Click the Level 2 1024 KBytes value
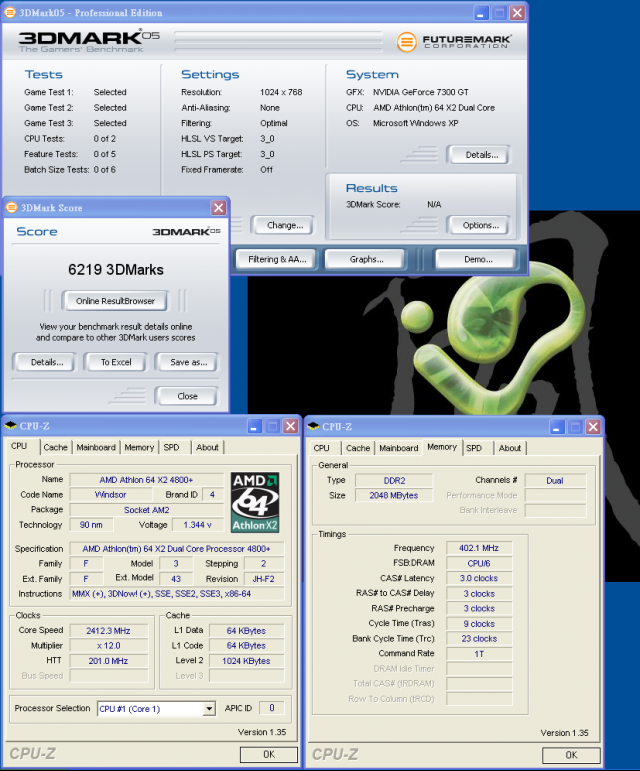Screen dimensions: 640x771 [246, 661]
